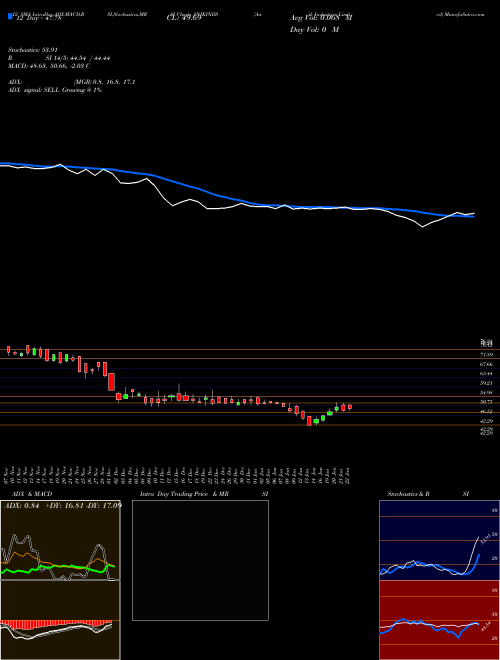Click the red-background RSI chart
The width and height of the screenshot is (500, 660).
click(439, 620)
